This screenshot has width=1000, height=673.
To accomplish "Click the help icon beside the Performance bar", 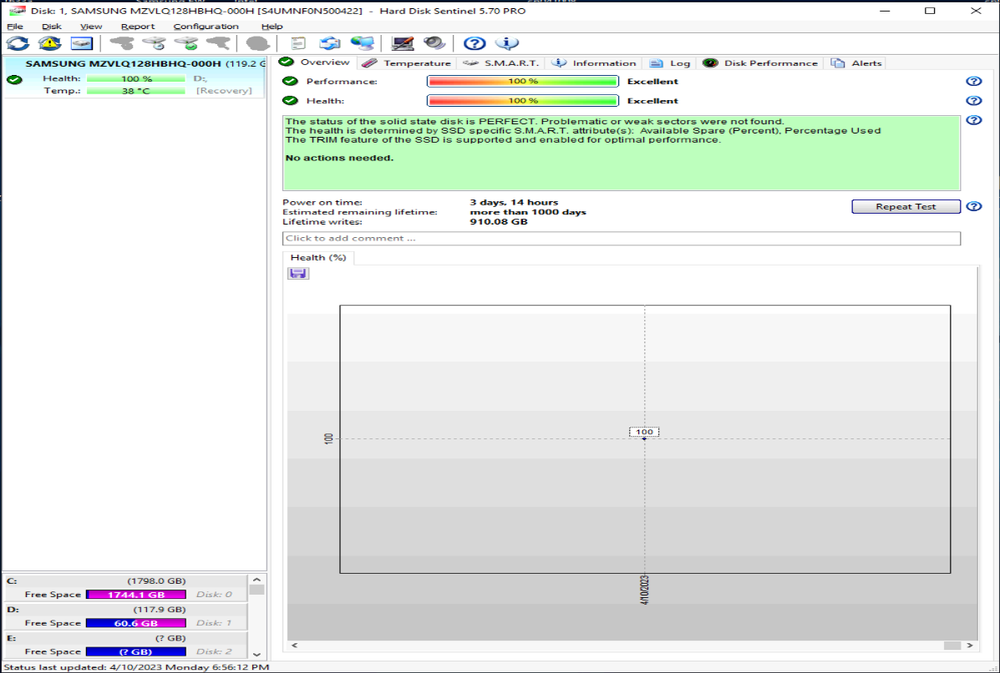I will (973, 82).
